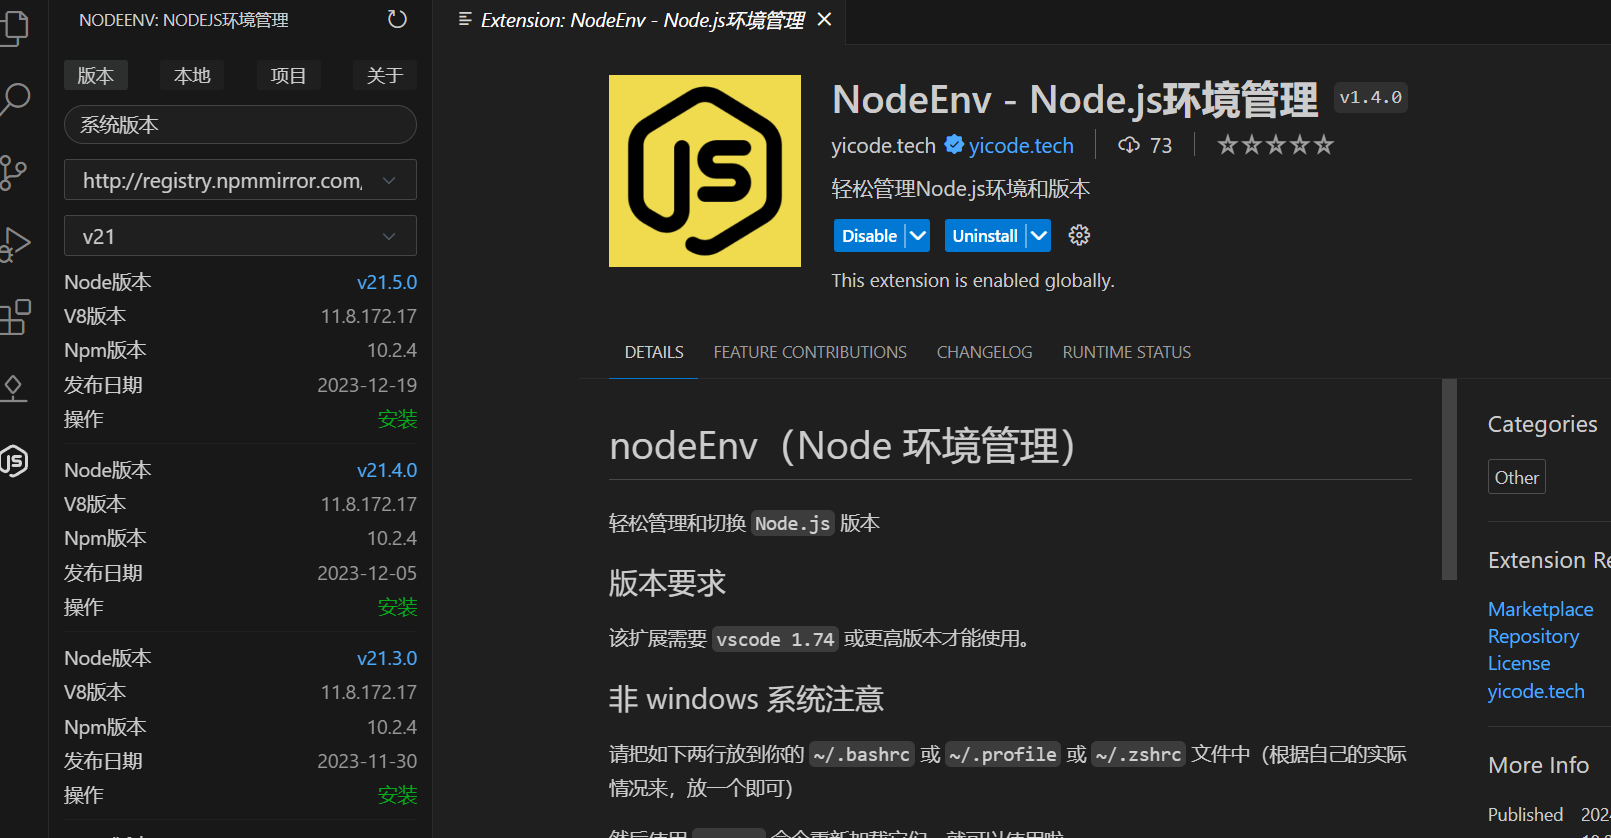Expand the Uninstall button dropdown arrow

(x=1039, y=236)
